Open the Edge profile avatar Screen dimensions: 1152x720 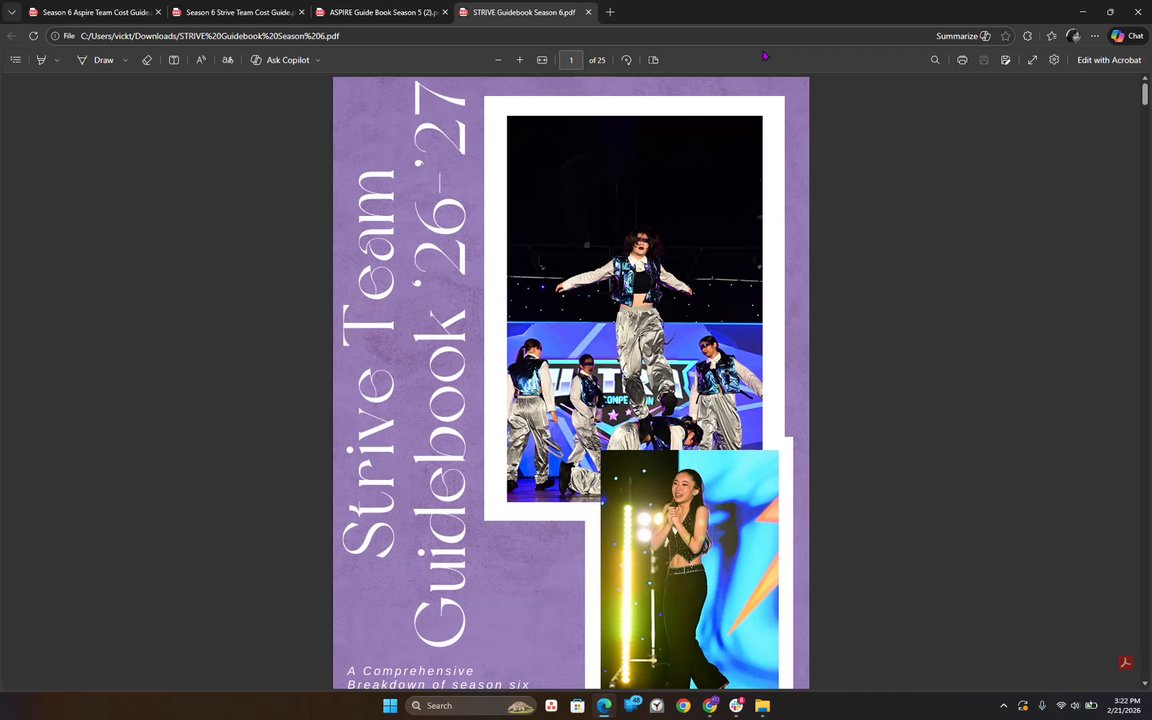click(x=1073, y=36)
